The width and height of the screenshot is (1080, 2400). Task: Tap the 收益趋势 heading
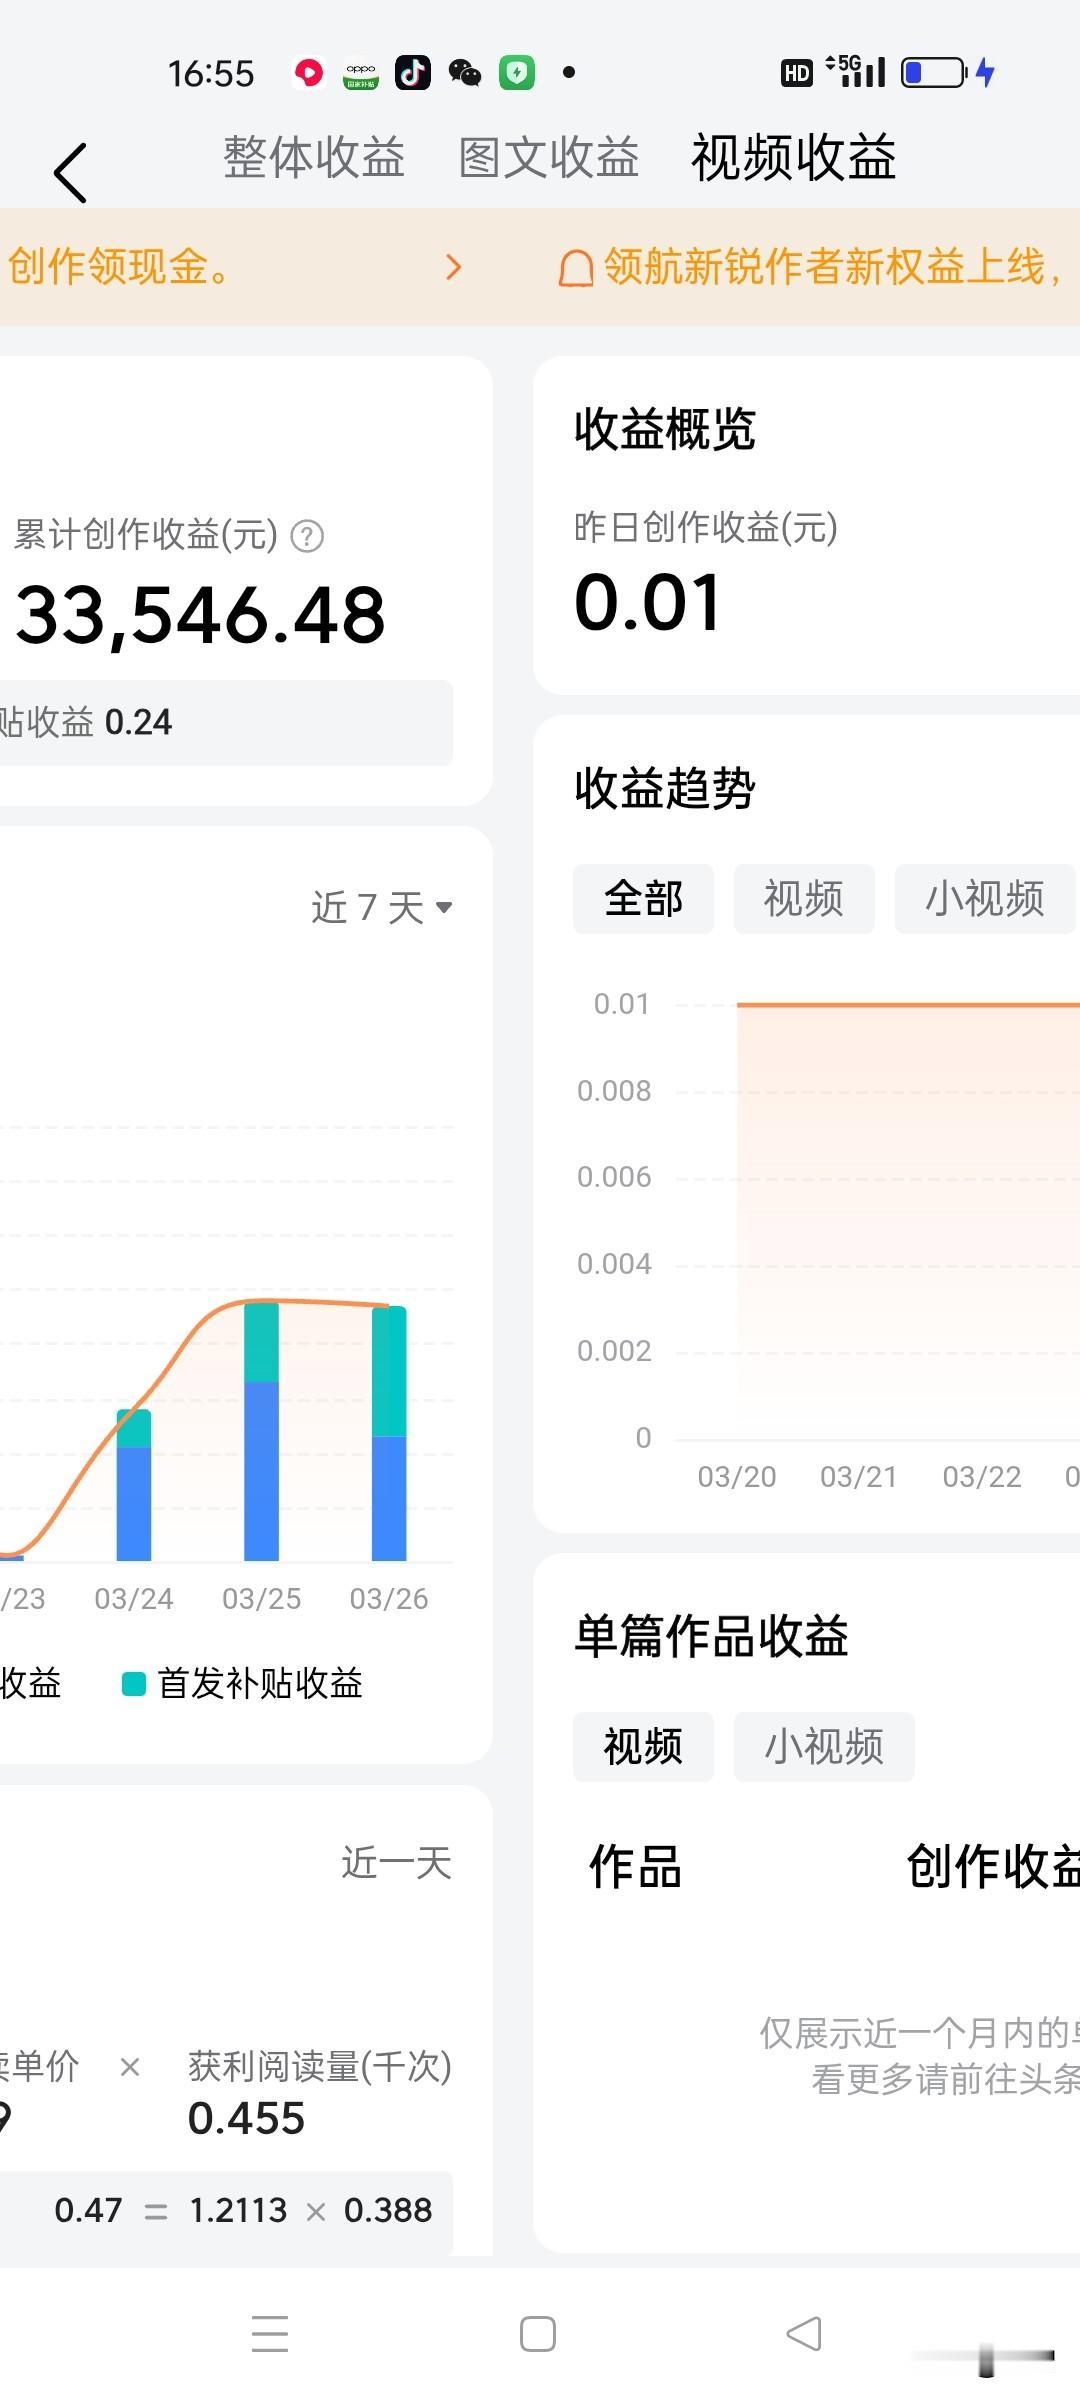pyautogui.click(x=665, y=789)
